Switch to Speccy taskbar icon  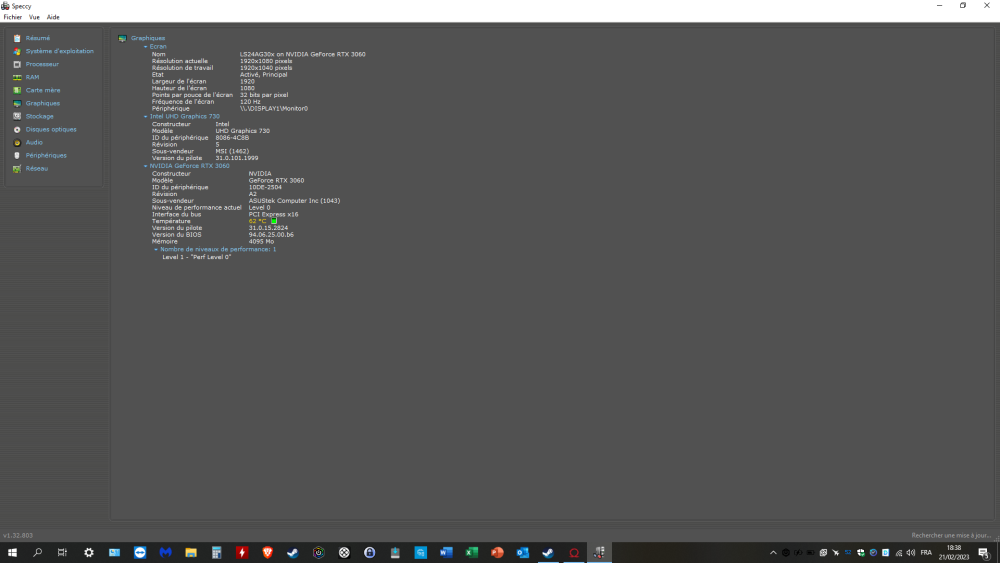pyautogui.click(x=599, y=553)
